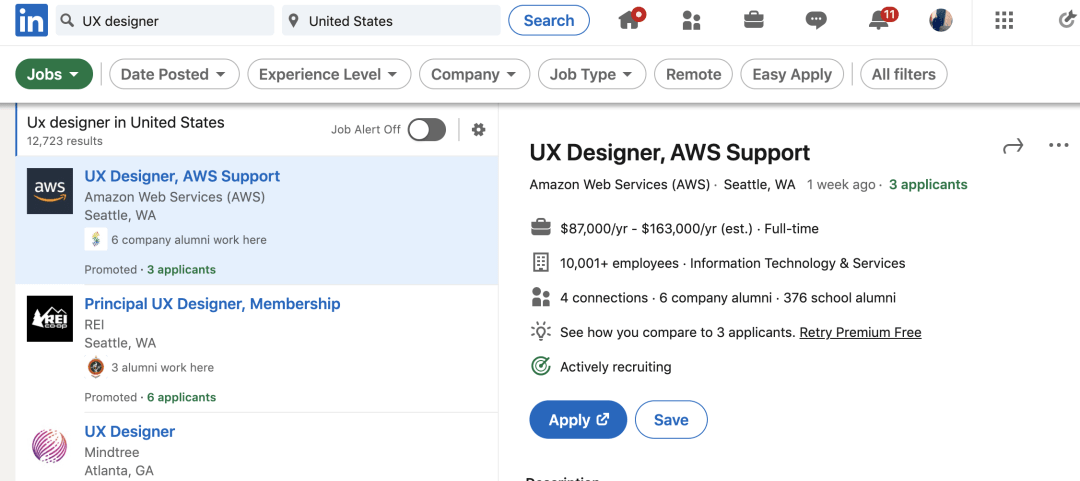Image resolution: width=1080 pixels, height=481 pixels.
Task: Click the AWS company logo
Action: click(x=50, y=191)
